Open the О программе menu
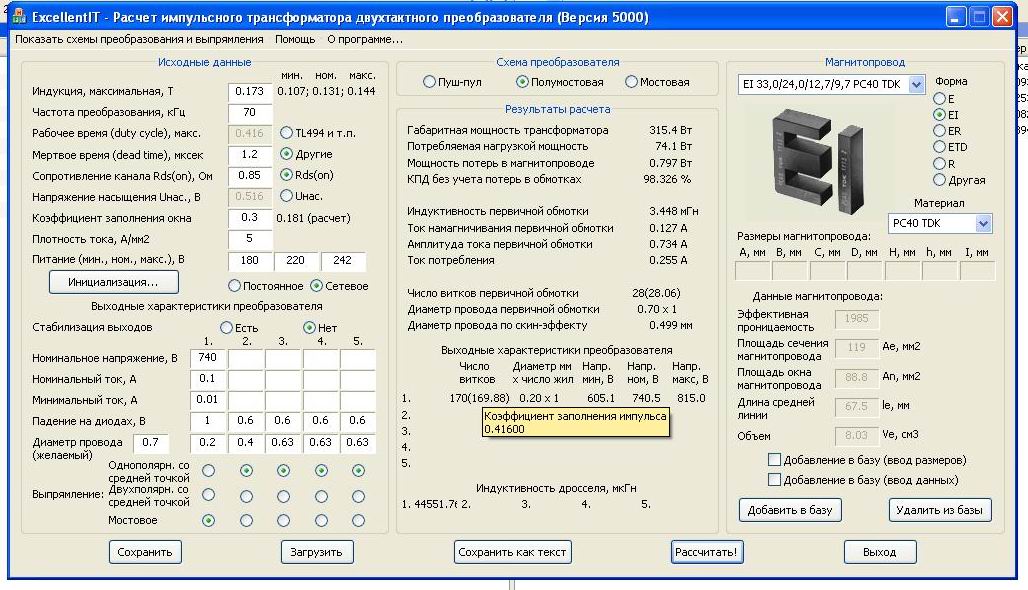Viewport: 1028px width, 590px height. tap(365, 39)
